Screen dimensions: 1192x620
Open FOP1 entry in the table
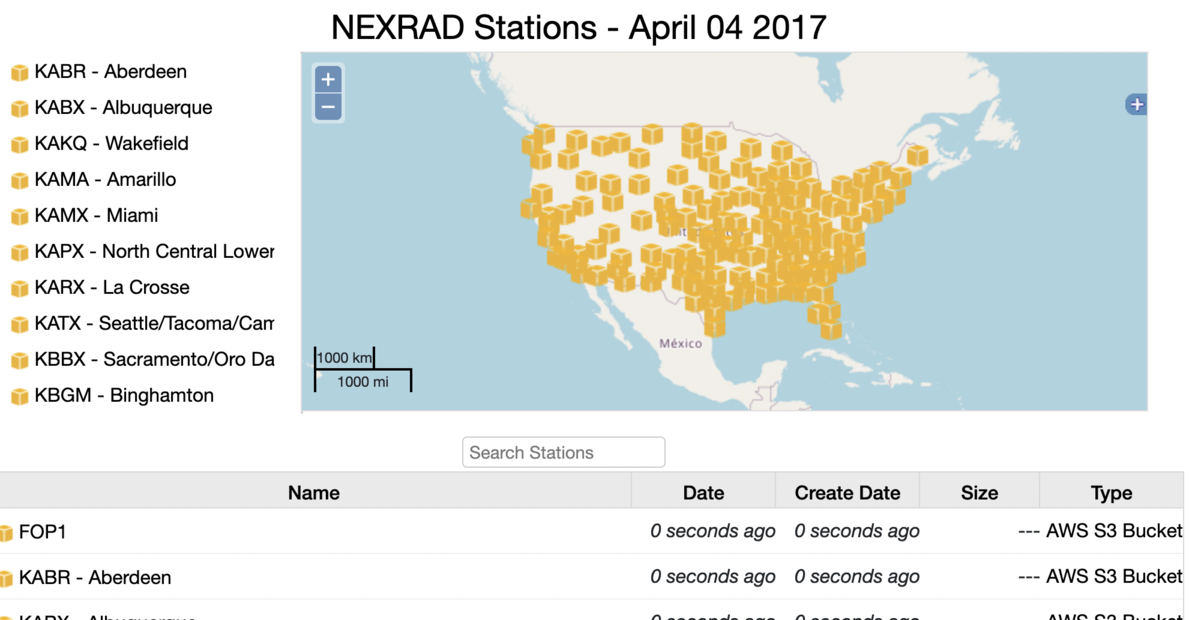pos(42,532)
